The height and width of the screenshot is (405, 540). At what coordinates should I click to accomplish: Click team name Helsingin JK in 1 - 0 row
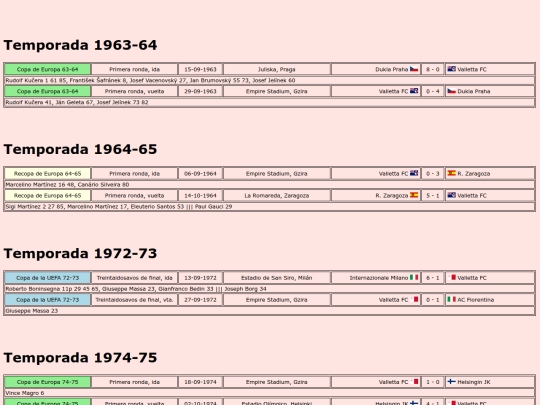474,382
